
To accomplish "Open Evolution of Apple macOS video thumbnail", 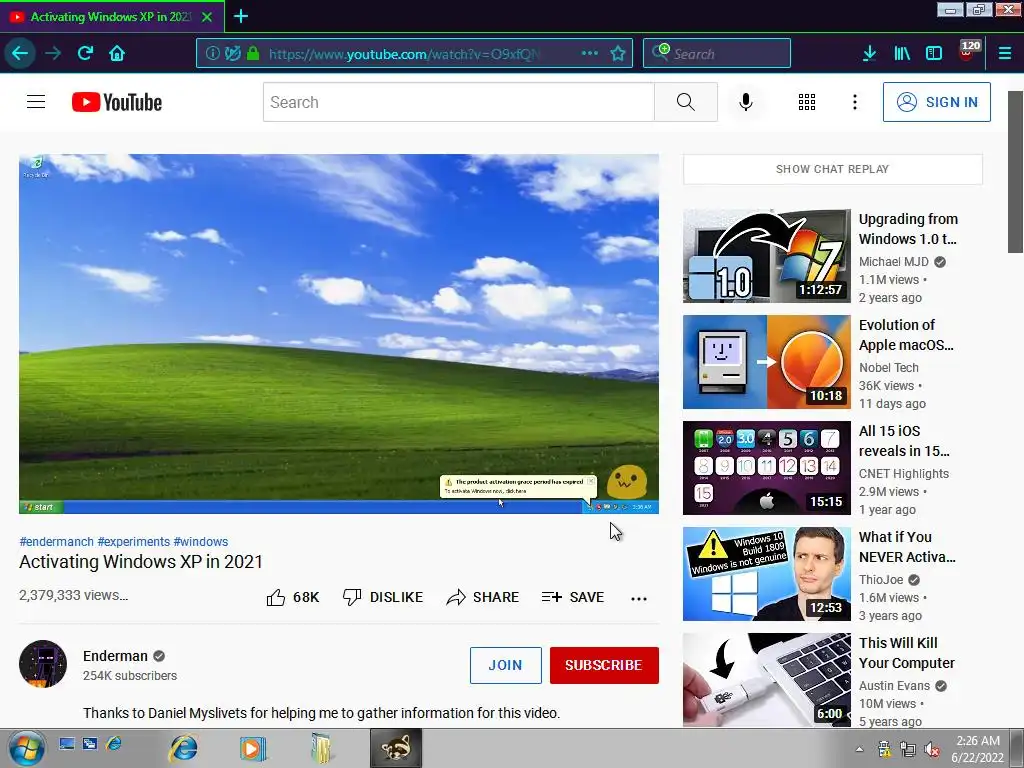I will 767,362.
